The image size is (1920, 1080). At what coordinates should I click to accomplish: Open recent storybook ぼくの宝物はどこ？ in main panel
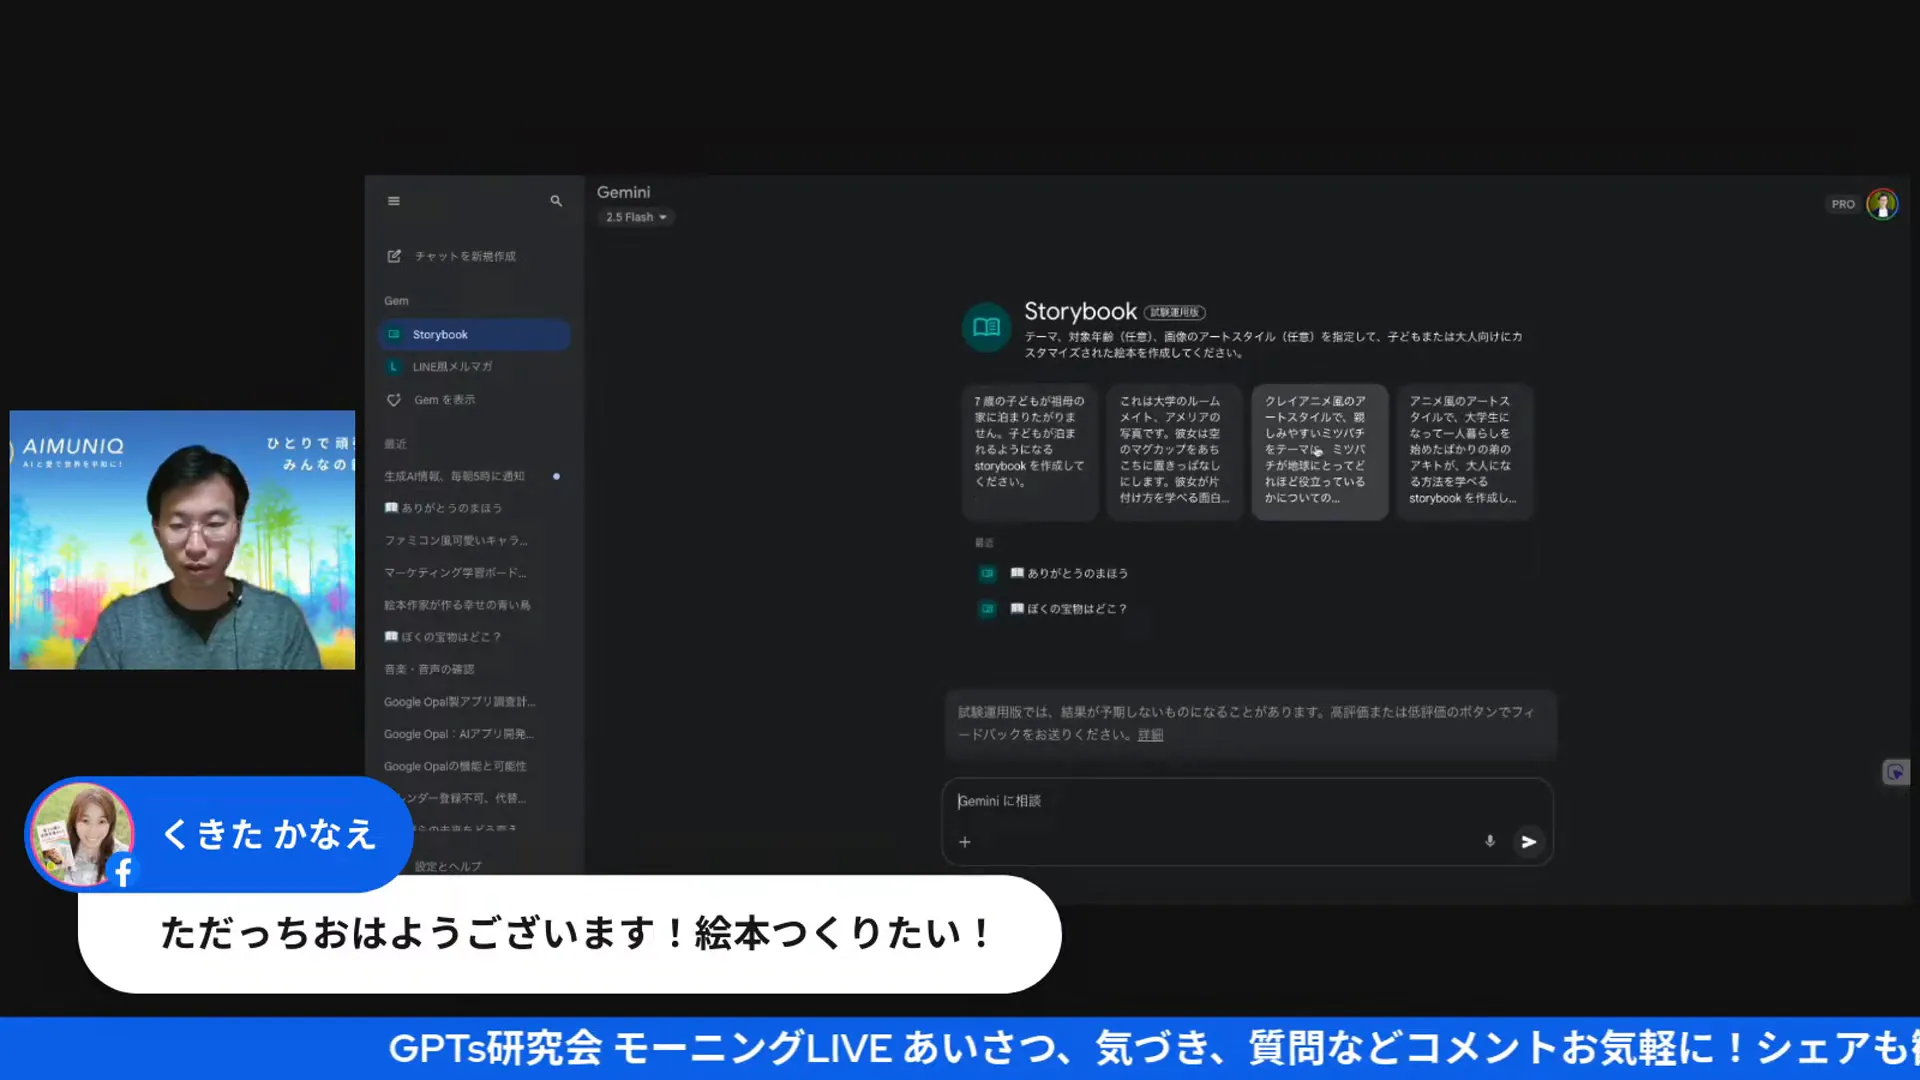(x=1068, y=609)
